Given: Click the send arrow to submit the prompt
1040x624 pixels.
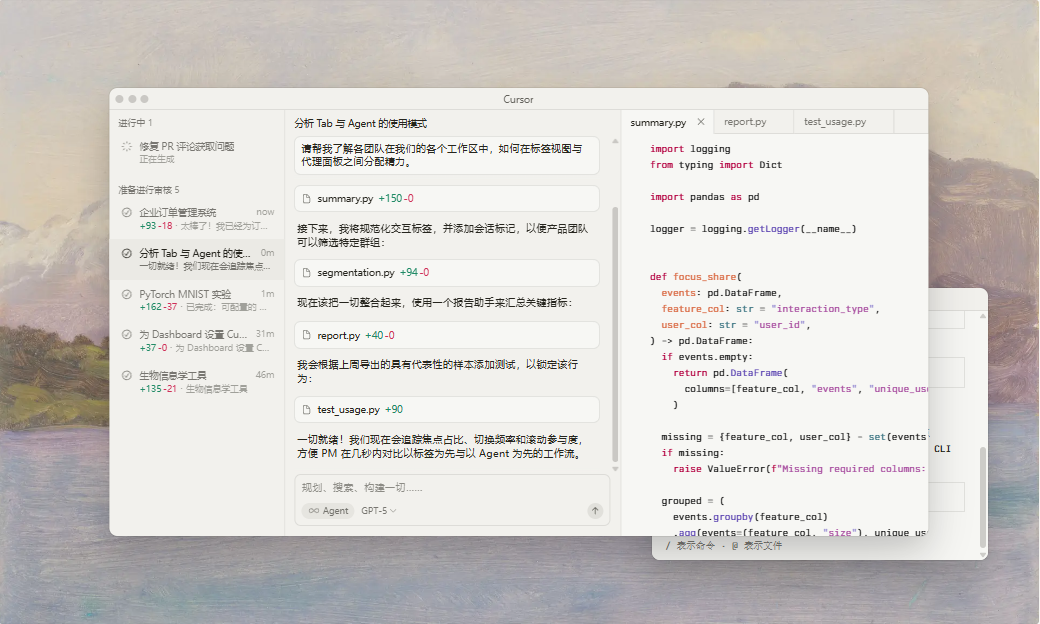Looking at the screenshot, I should point(595,510).
